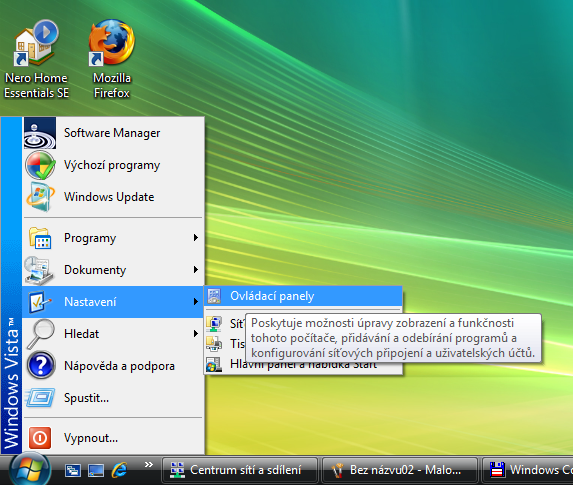Open Výchozí programy menu entry

point(113,165)
